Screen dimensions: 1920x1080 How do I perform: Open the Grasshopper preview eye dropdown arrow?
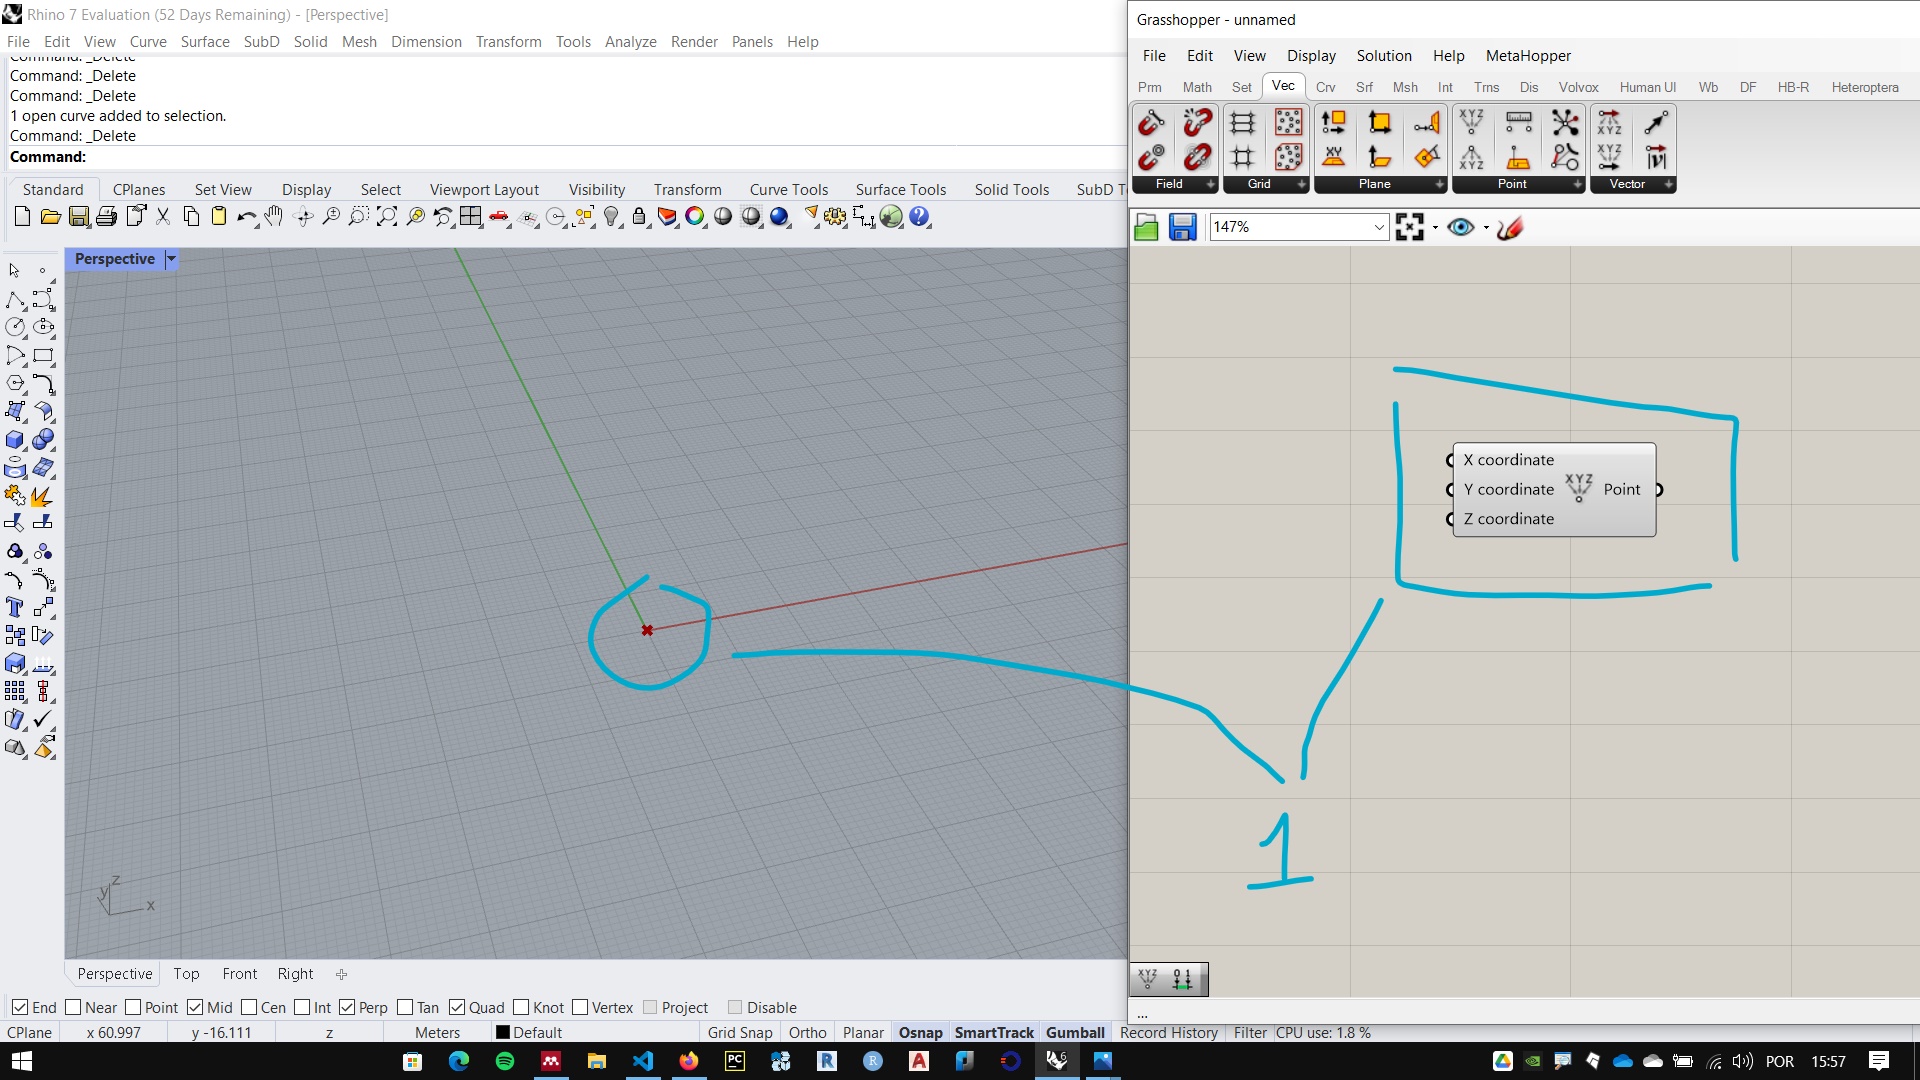pos(1486,228)
